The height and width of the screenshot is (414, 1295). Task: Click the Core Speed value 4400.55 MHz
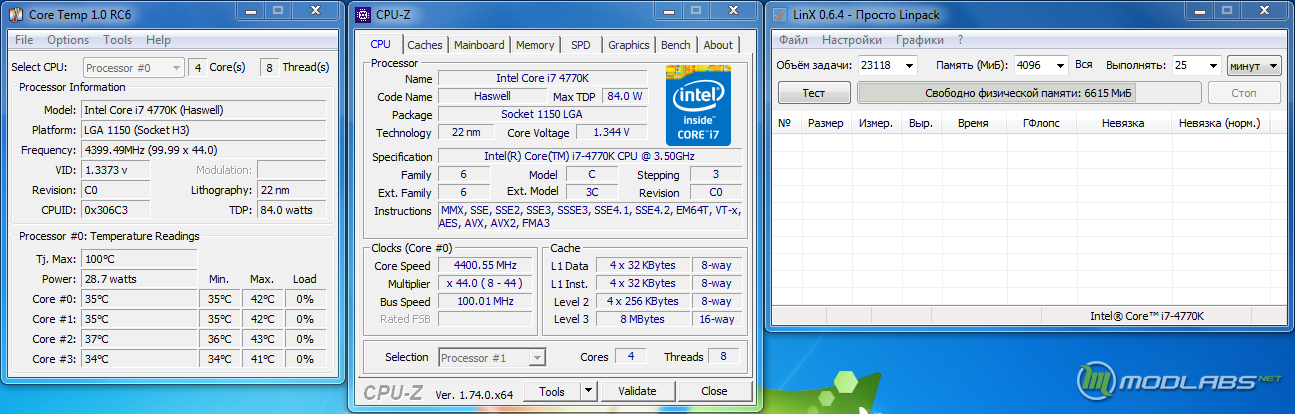(486, 266)
